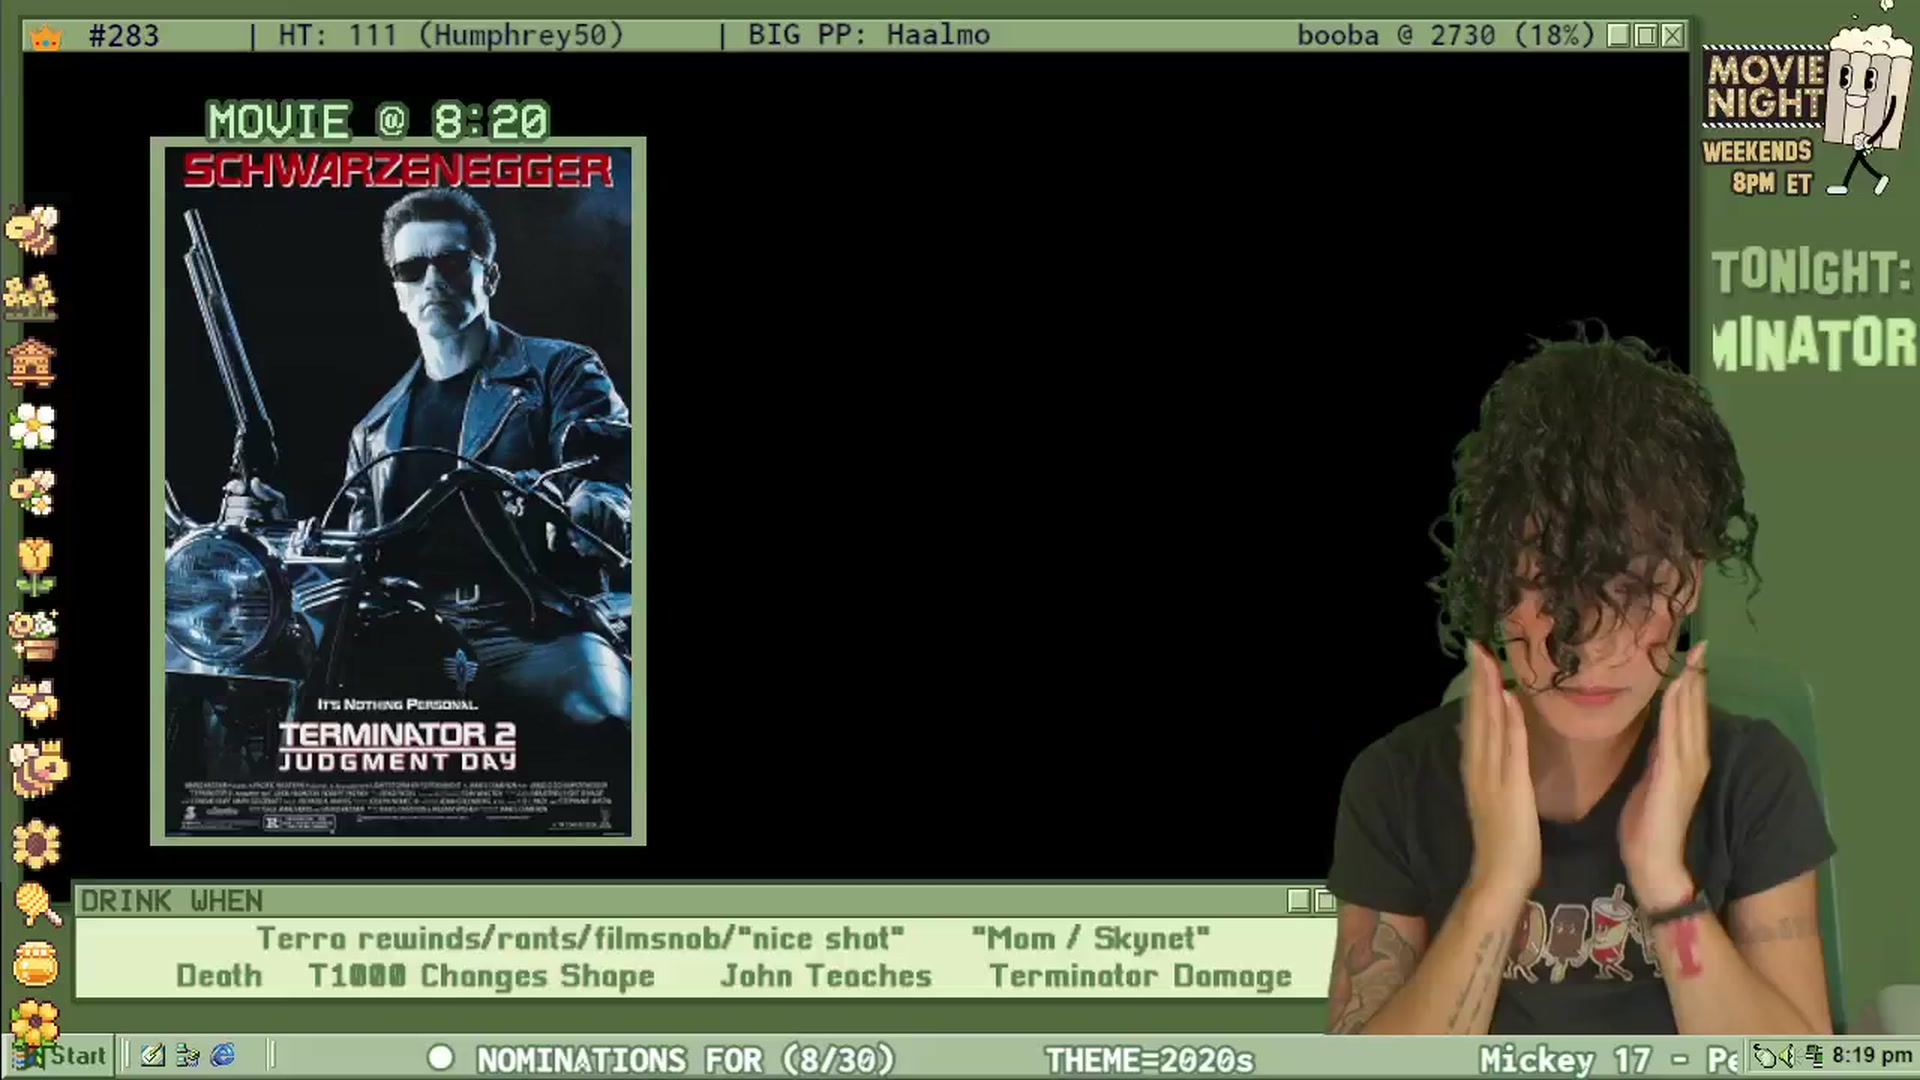Click the 'DRINK WHEN' panel title
Image resolution: width=1920 pixels, height=1080 pixels.
pos(172,901)
